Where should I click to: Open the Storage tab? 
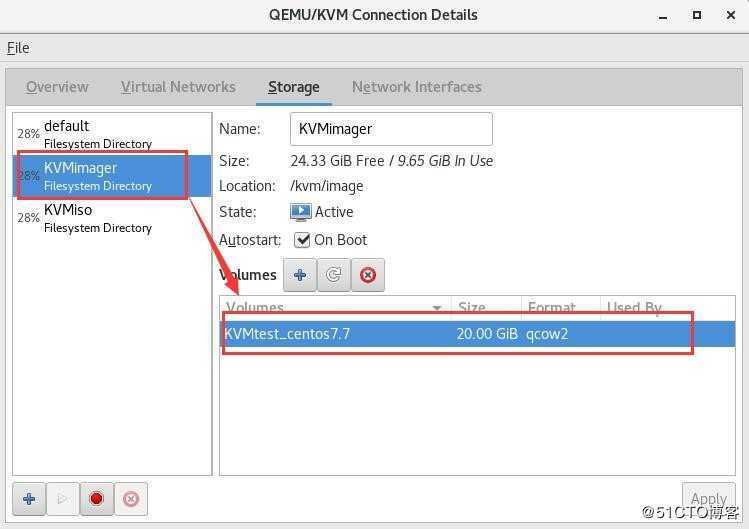[x=294, y=87]
